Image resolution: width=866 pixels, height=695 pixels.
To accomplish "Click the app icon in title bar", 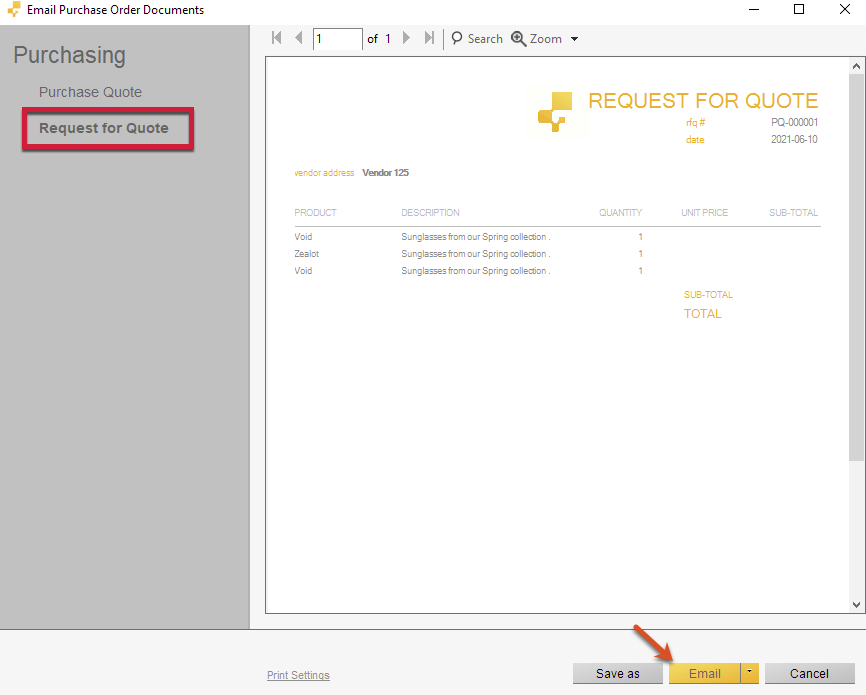I will point(14,9).
